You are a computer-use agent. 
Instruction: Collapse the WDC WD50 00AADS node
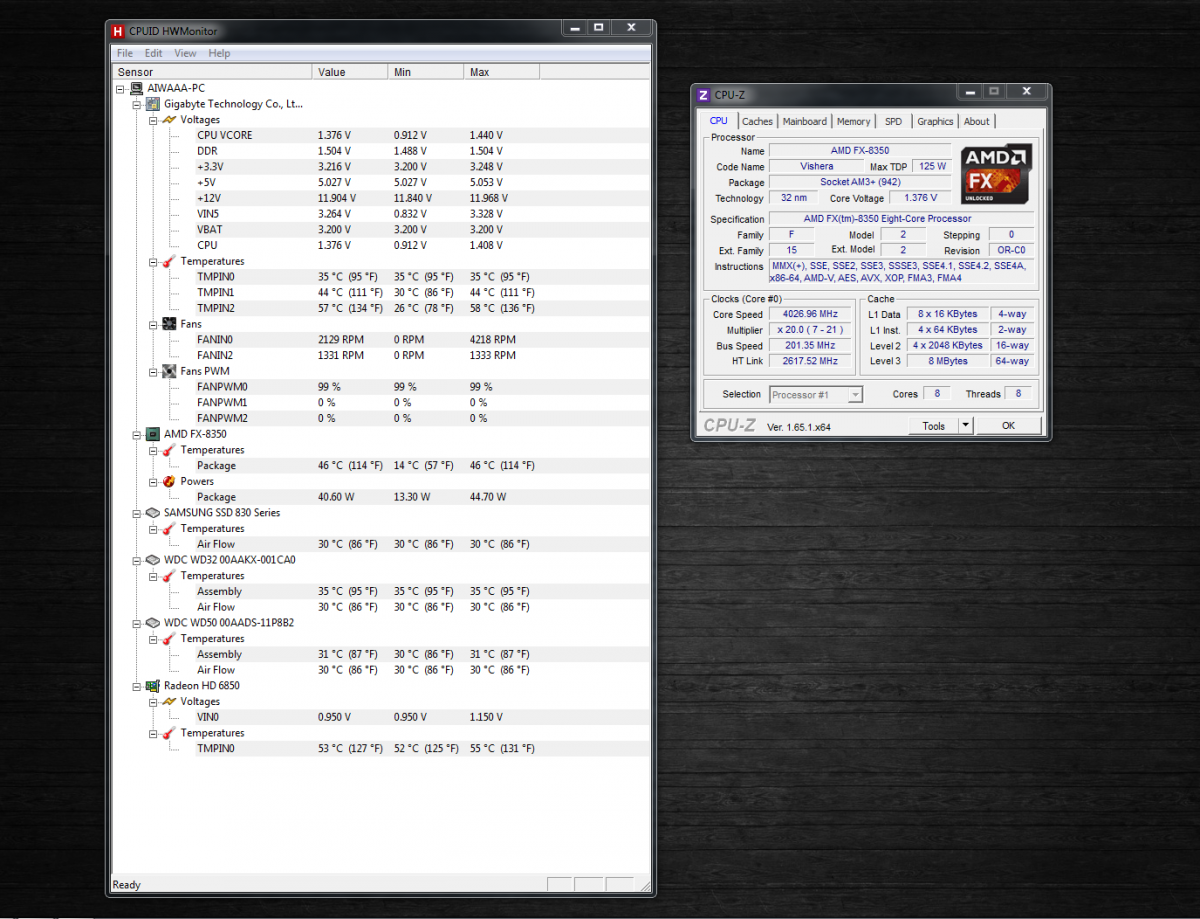pyautogui.click(x=138, y=623)
